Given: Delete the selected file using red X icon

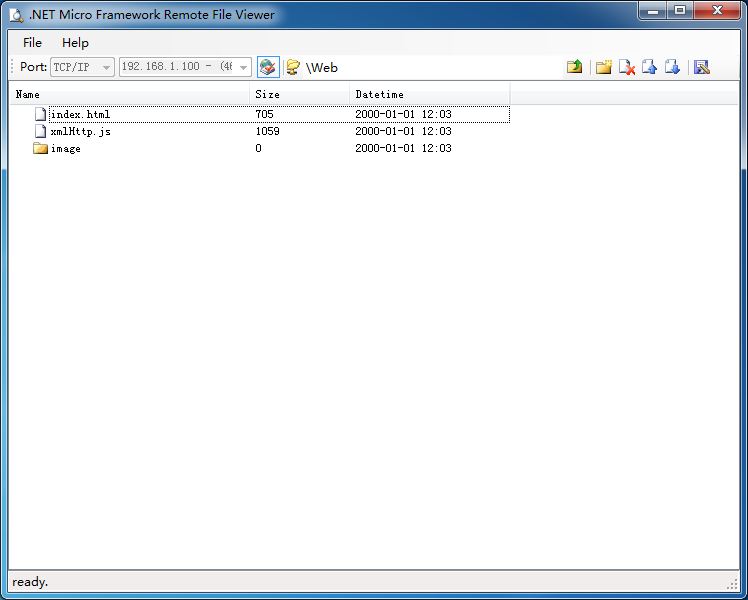Looking at the screenshot, I should 626,67.
